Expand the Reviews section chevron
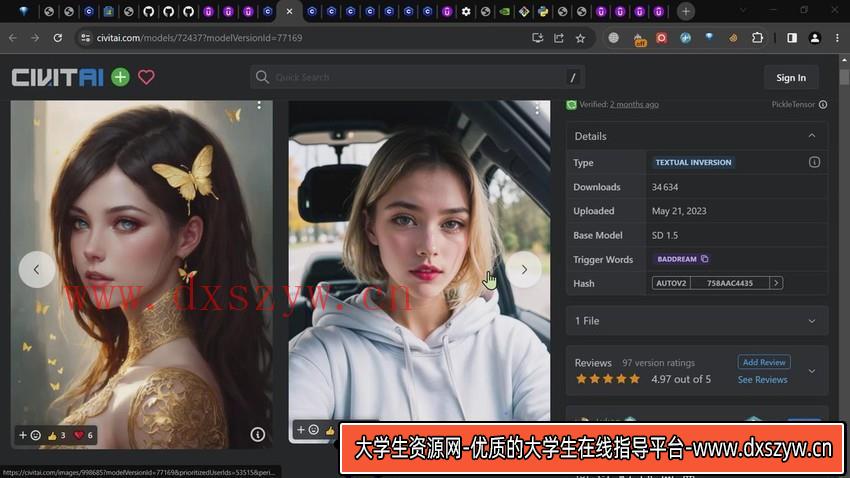 [812, 371]
